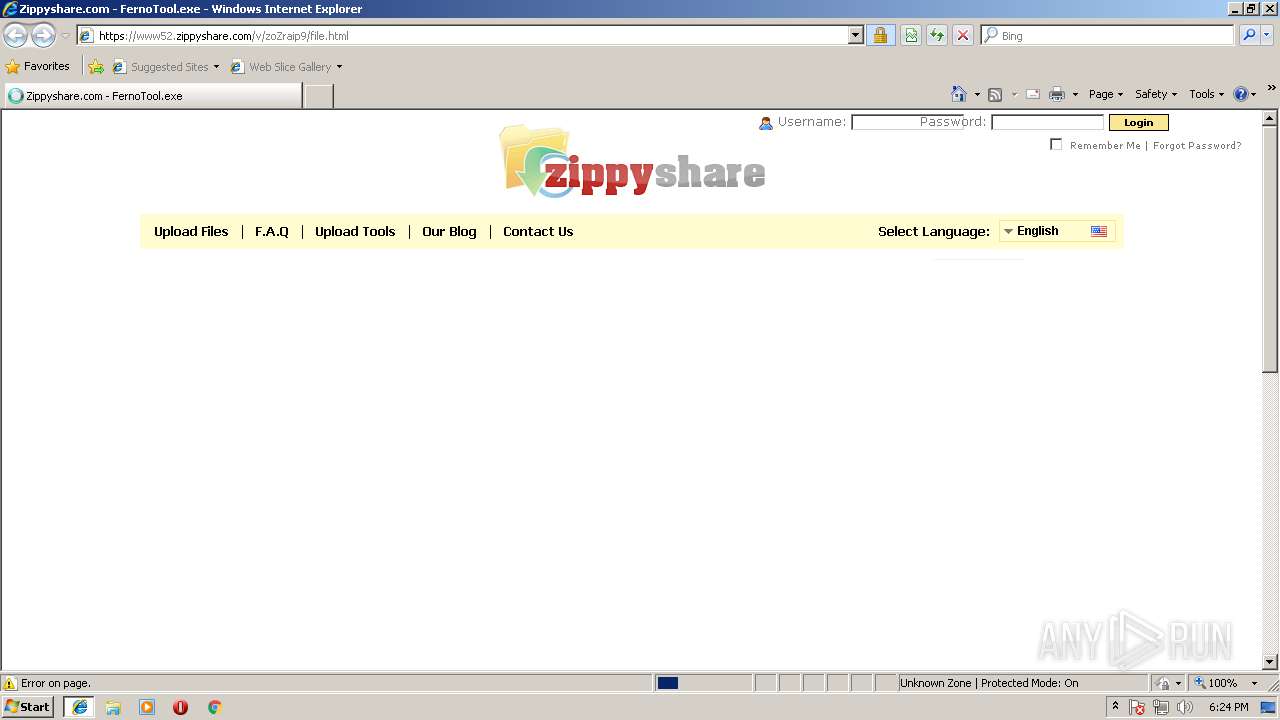1280x720 pixels.
Task: Toggle the Remember Me checkbox
Action: click(1056, 145)
